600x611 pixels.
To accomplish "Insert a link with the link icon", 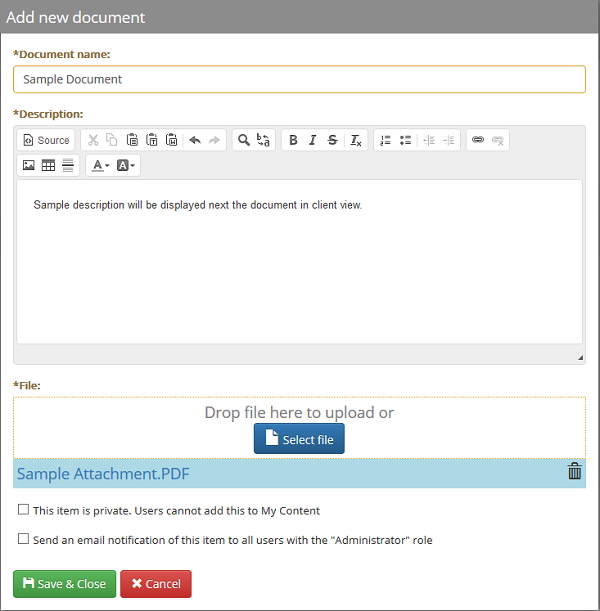I will [x=478, y=140].
